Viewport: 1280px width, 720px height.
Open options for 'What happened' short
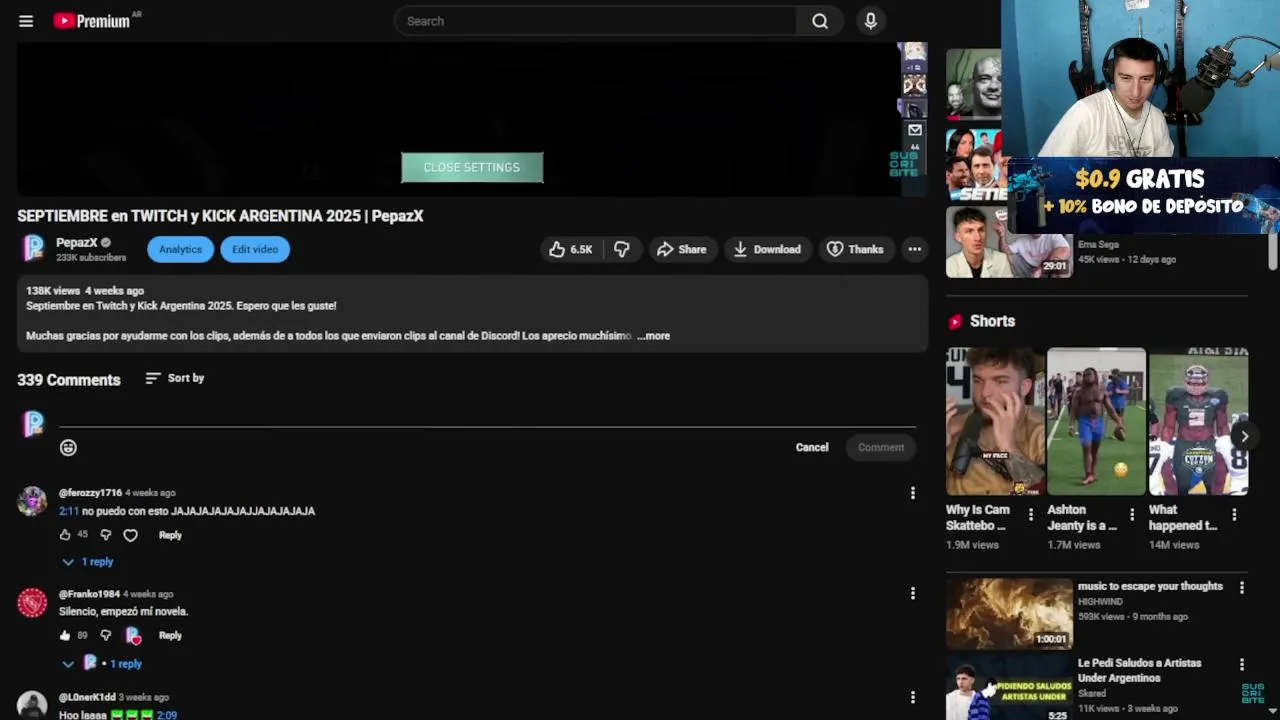pyautogui.click(x=1234, y=514)
